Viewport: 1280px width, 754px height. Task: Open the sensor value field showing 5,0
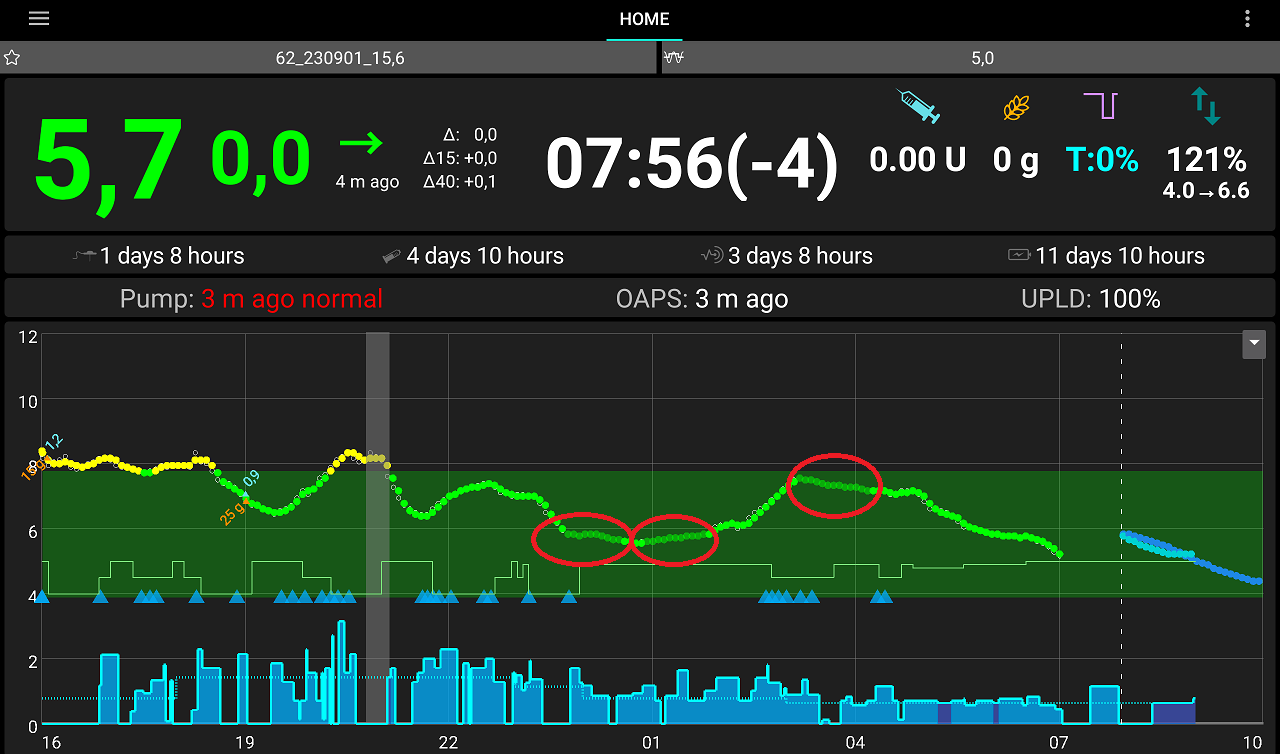pyautogui.click(x=982, y=57)
